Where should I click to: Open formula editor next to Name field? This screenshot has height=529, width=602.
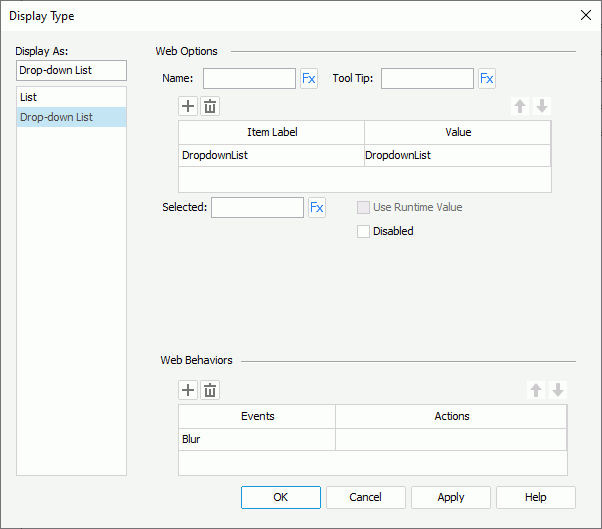(x=309, y=79)
